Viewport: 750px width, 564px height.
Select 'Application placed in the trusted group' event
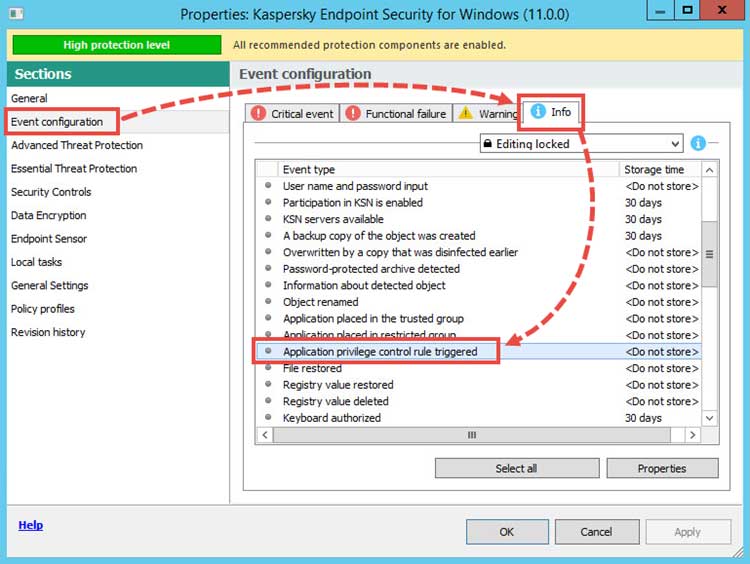point(478,319)
